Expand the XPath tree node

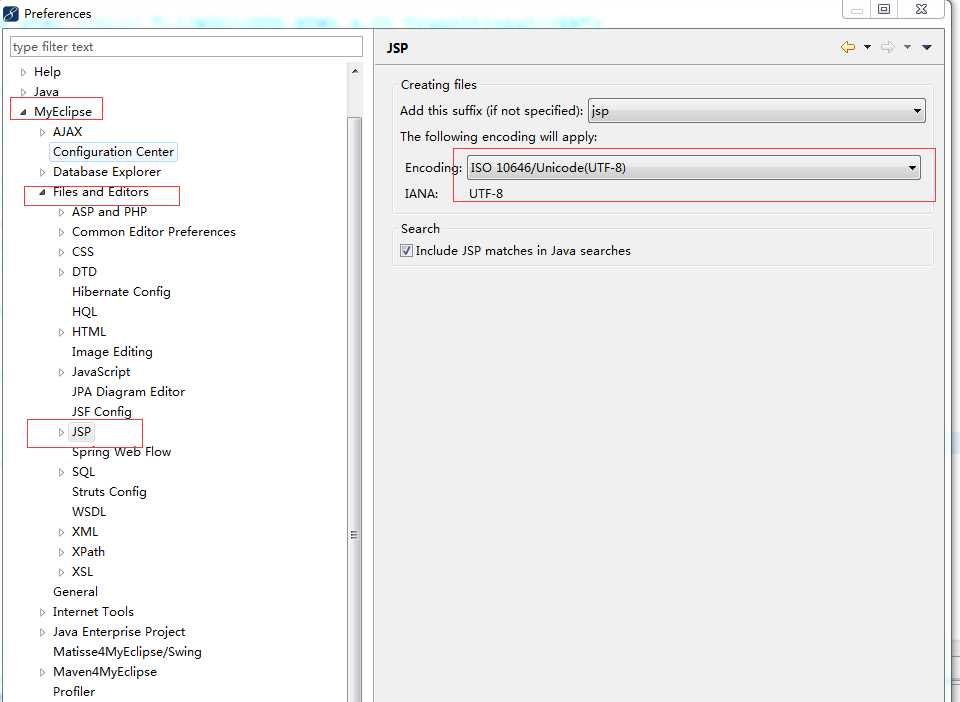point(61,553)
